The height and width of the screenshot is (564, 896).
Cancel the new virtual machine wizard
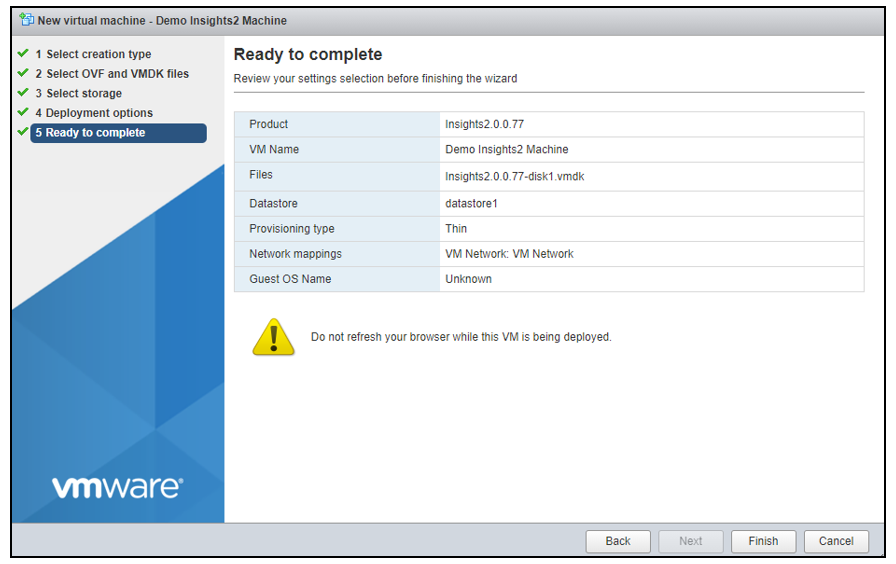(x=836, y=541)
